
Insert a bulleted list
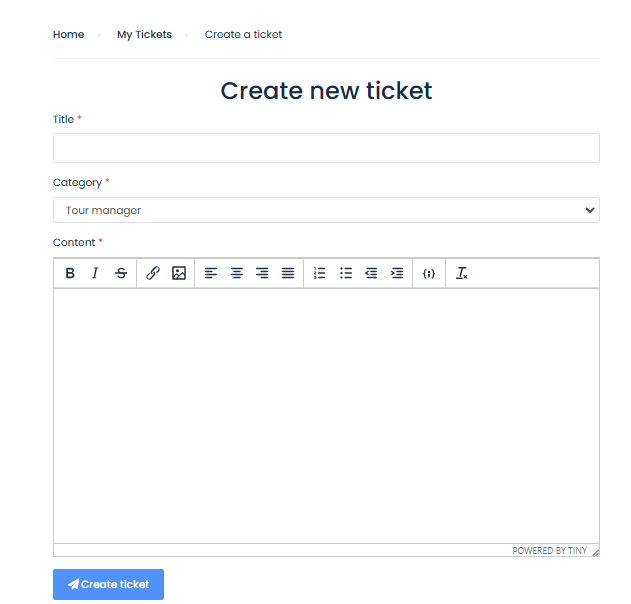pyautogui.click(x=346, y=273)
